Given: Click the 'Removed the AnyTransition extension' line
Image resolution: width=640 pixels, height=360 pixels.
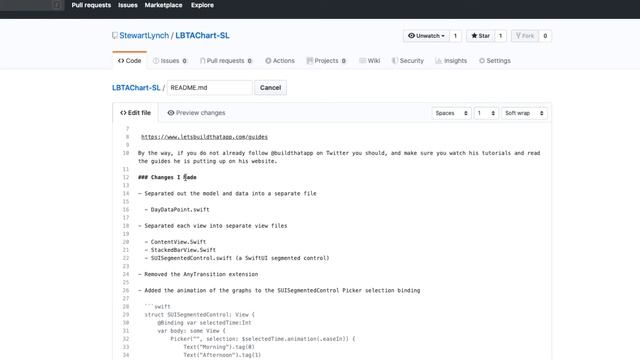Looking at the screenshot, I should (198, 274).
